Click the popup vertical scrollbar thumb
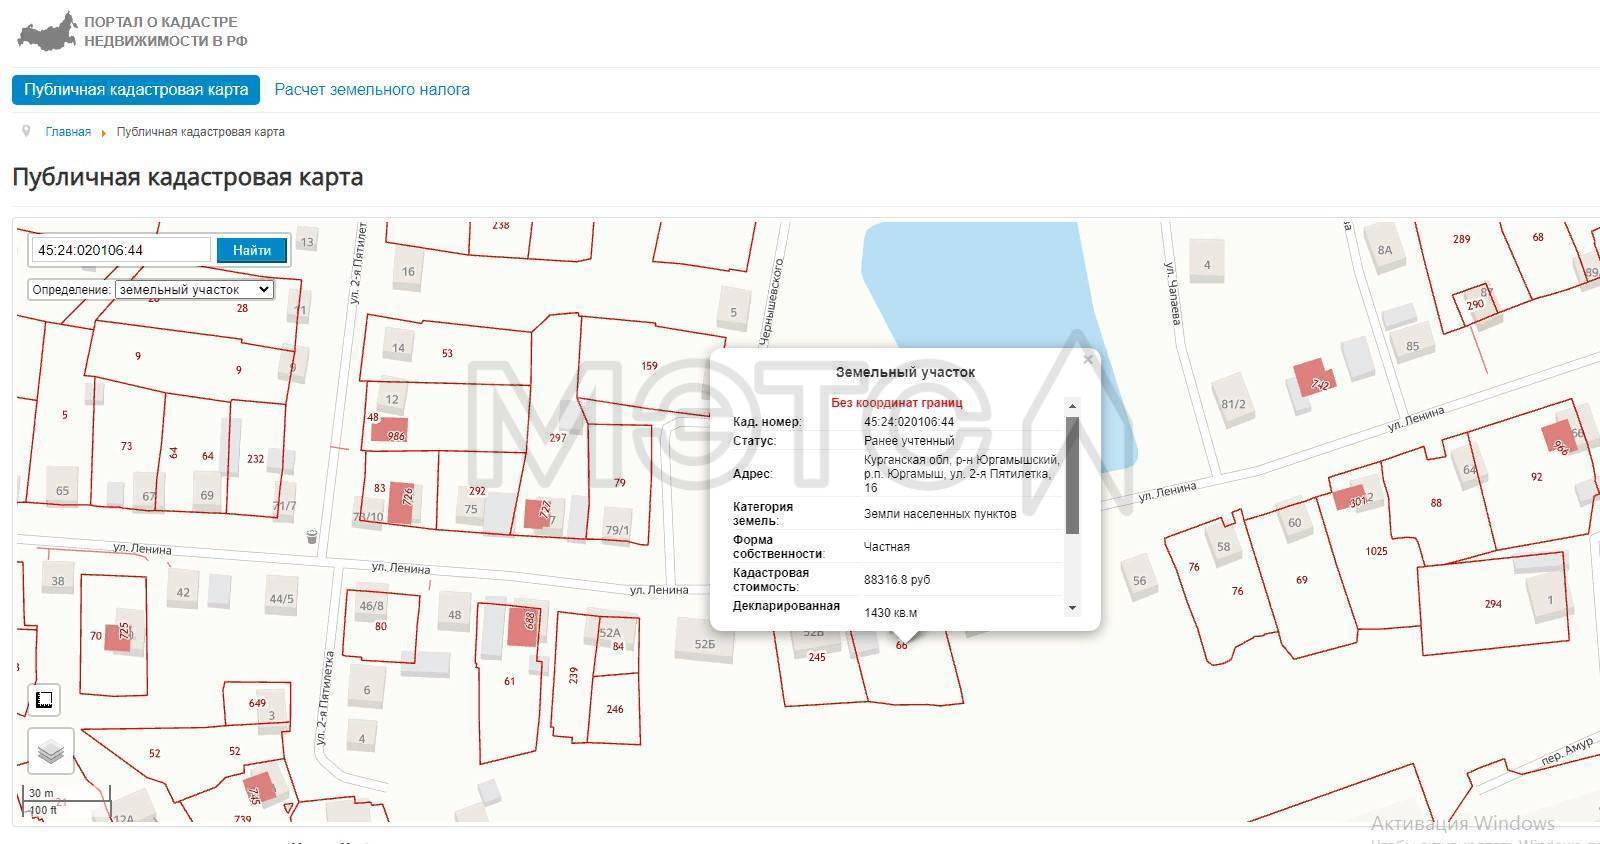 click(1072, 475)
